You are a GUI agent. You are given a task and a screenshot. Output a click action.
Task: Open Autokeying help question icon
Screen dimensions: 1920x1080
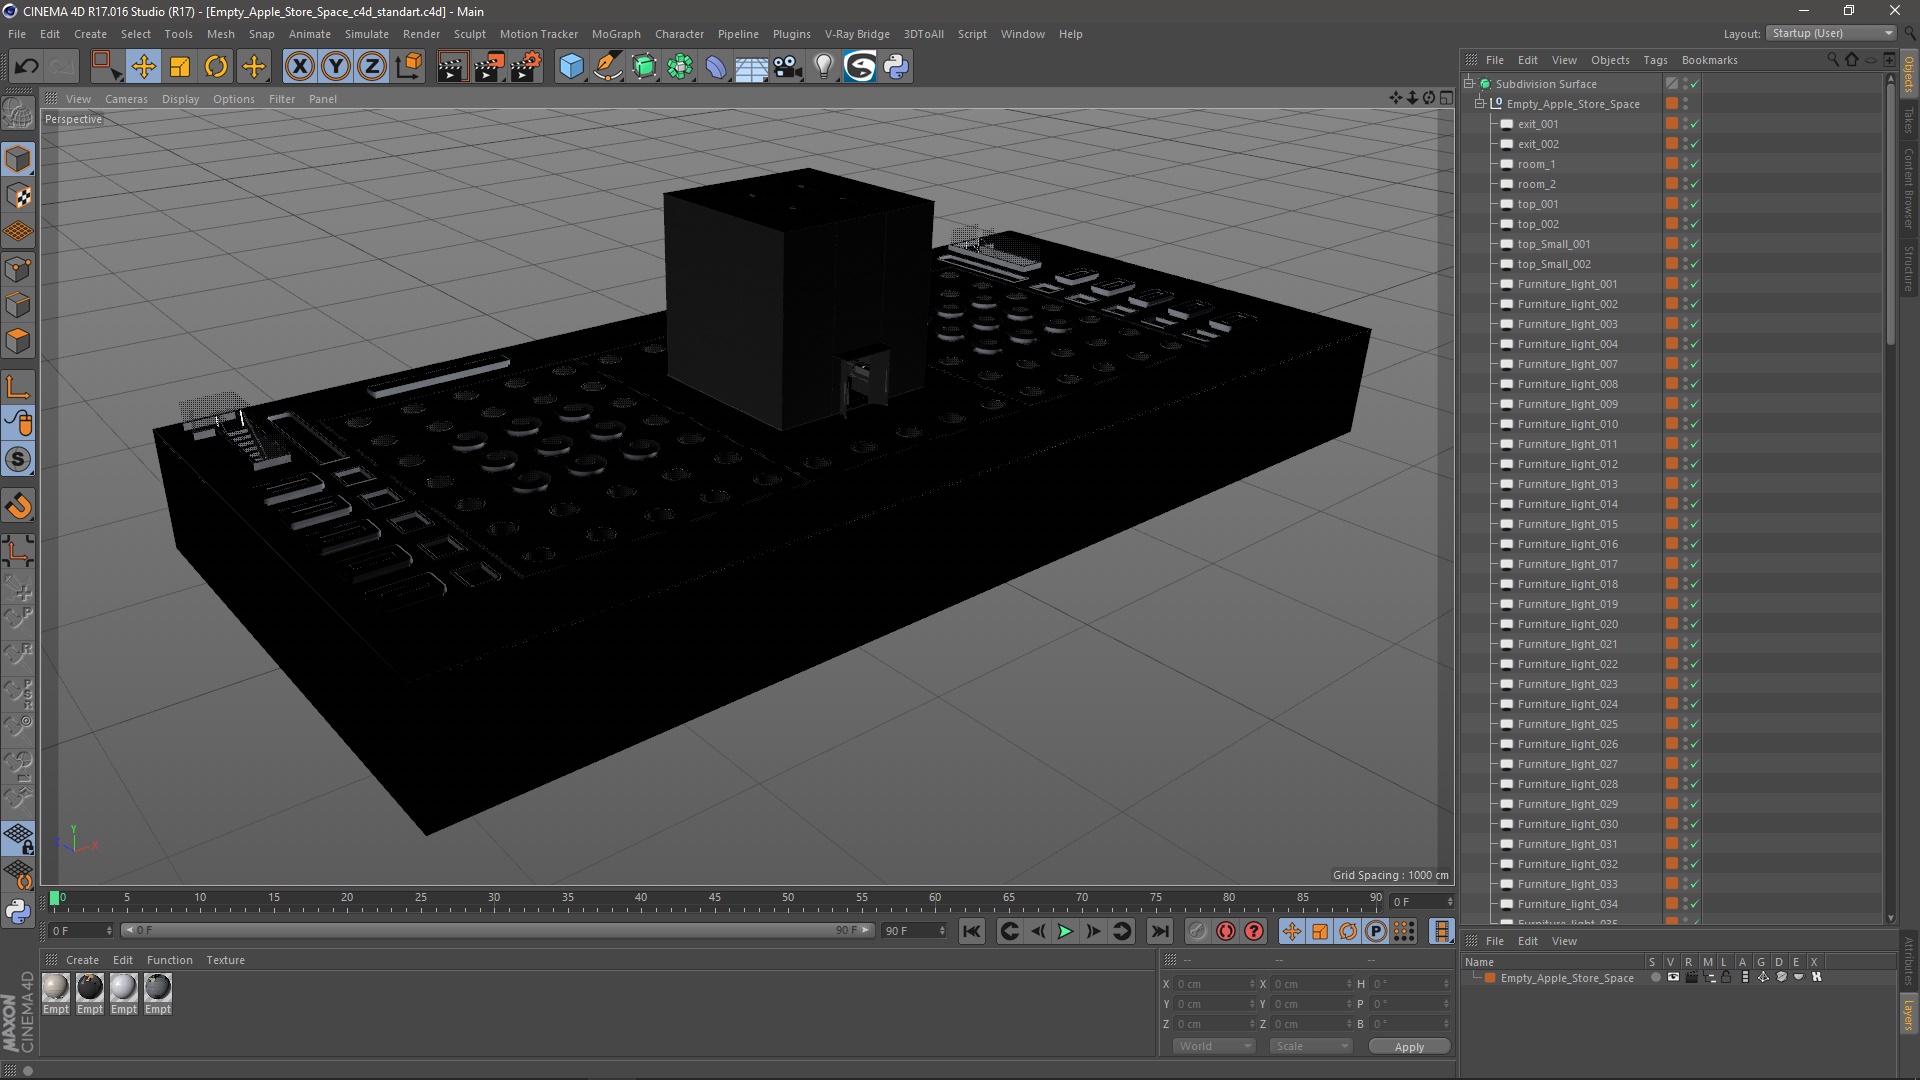coord(1254,931)
